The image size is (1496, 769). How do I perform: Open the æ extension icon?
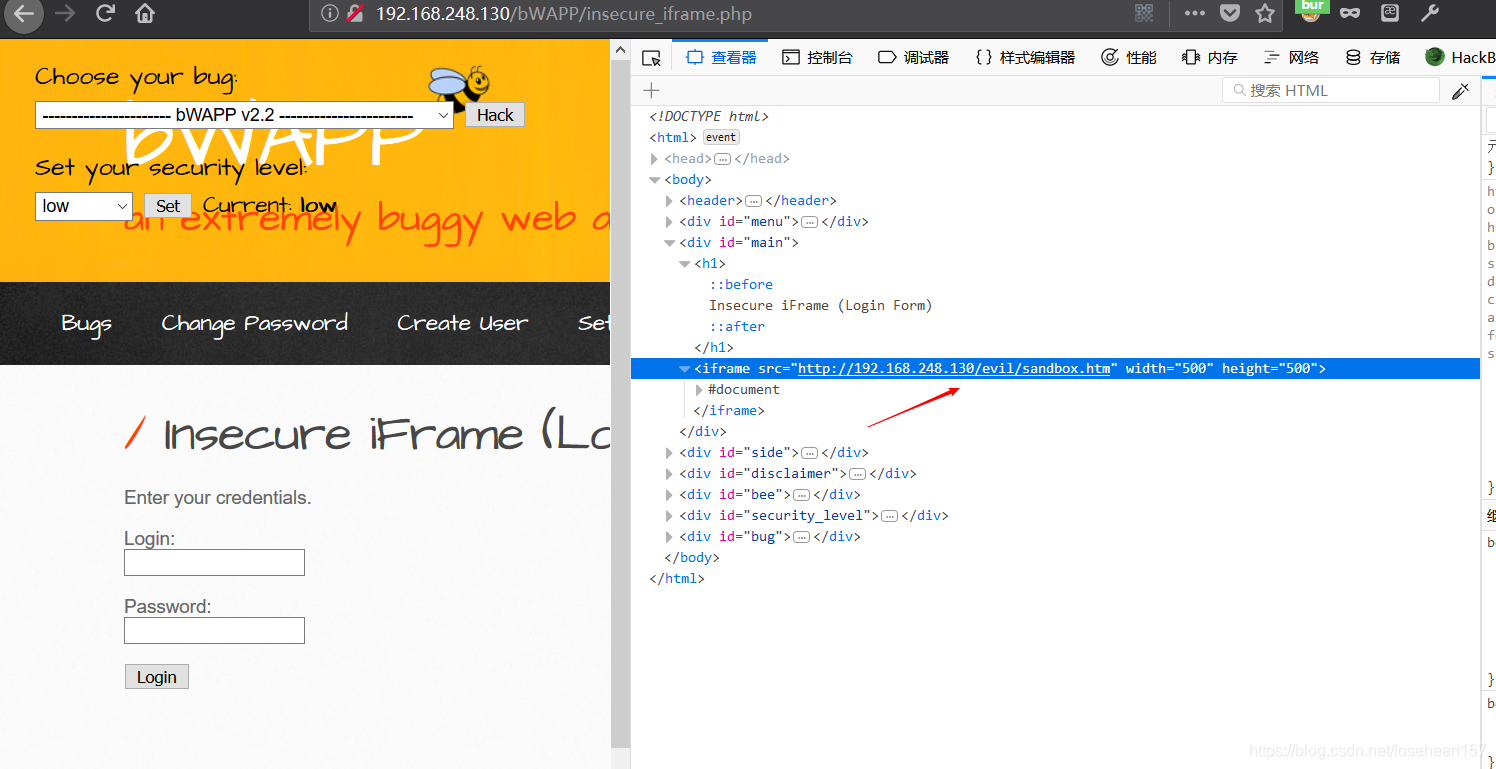[1390, 13]
